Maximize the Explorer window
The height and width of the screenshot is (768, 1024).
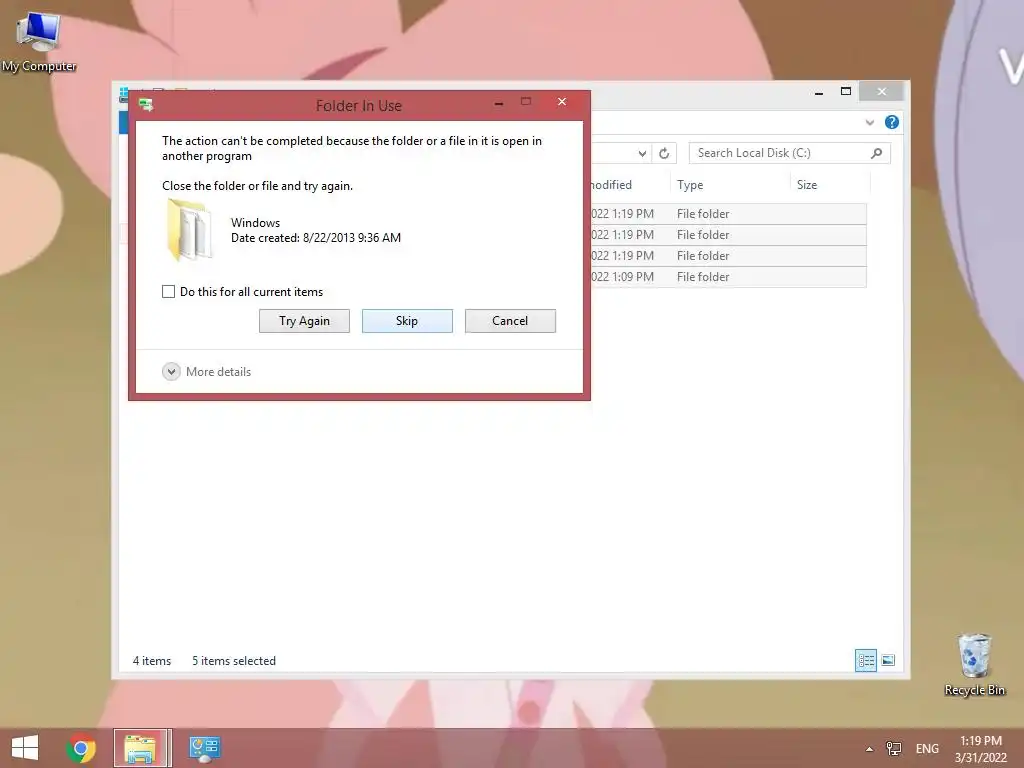(846, 91)
